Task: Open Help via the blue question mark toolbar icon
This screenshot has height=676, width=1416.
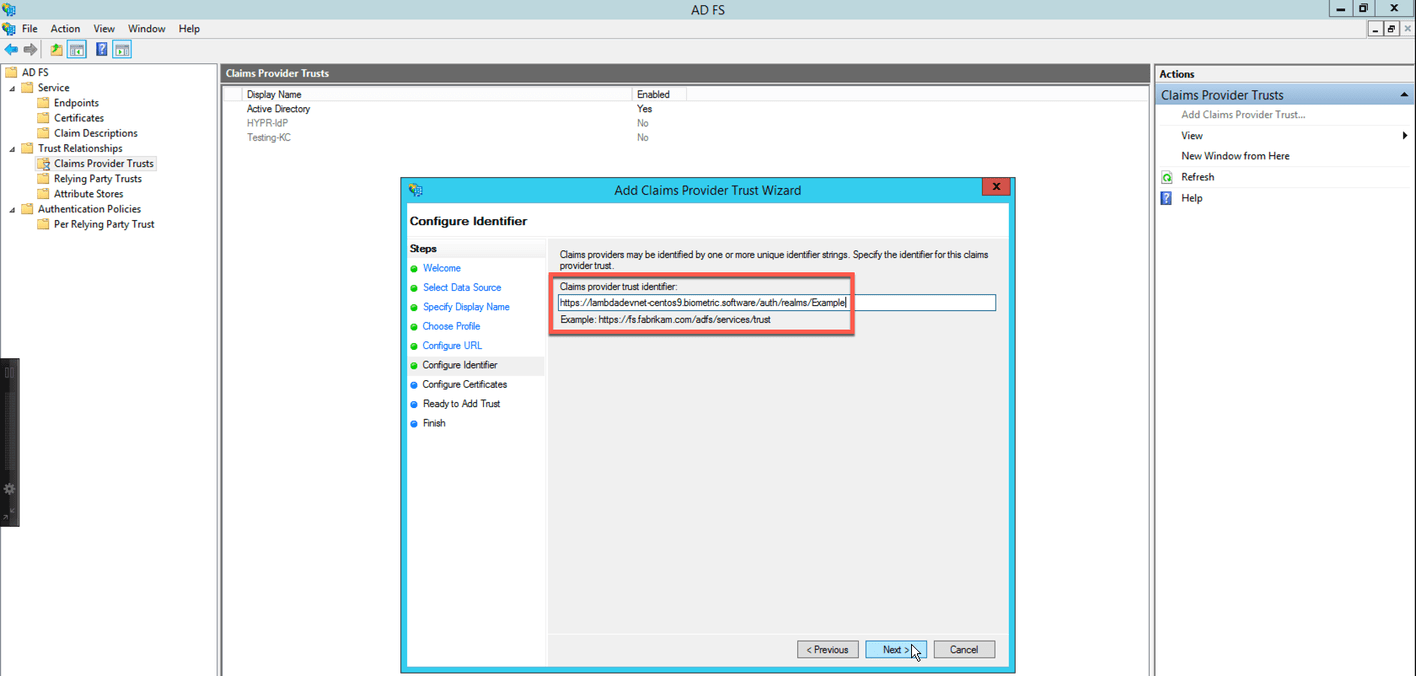Action: [101, 49]
